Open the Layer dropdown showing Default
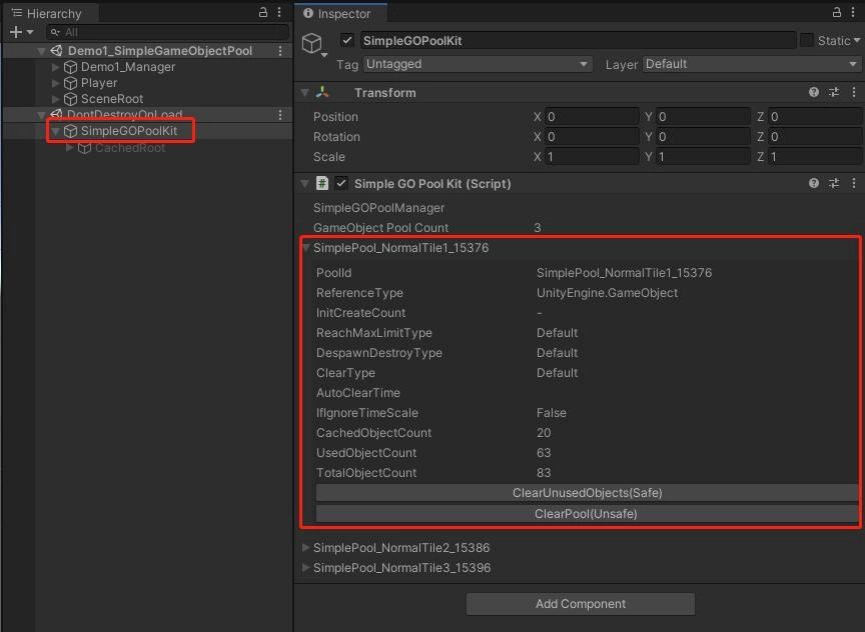This screenshot has height=632, width=865. pyautogui.click(x=751, y=64)
